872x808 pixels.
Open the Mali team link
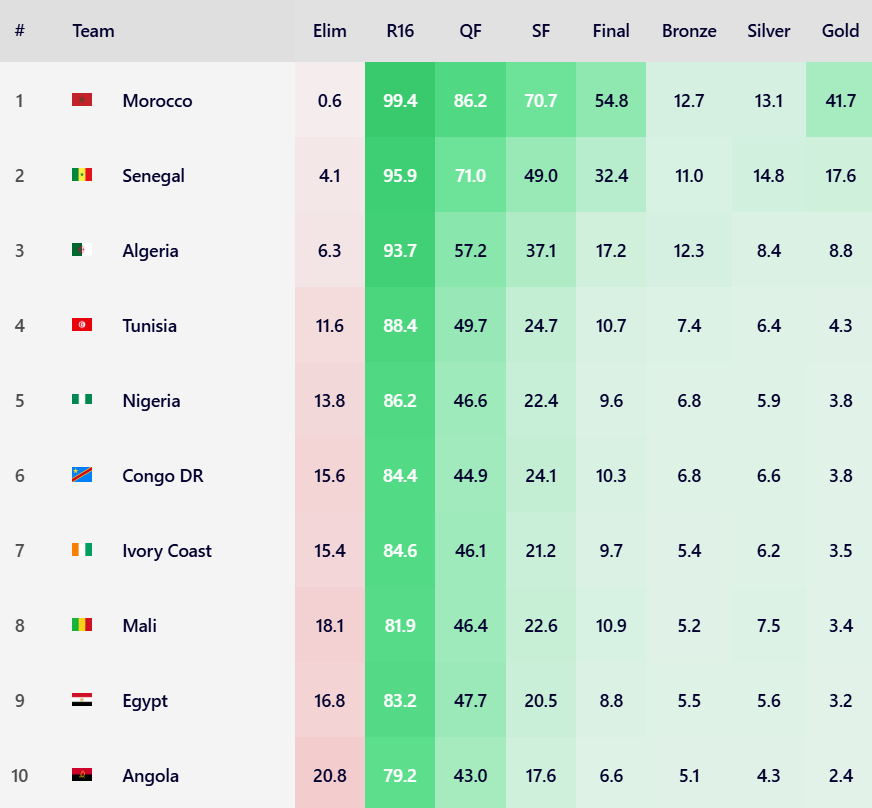[x=139, y=626]
